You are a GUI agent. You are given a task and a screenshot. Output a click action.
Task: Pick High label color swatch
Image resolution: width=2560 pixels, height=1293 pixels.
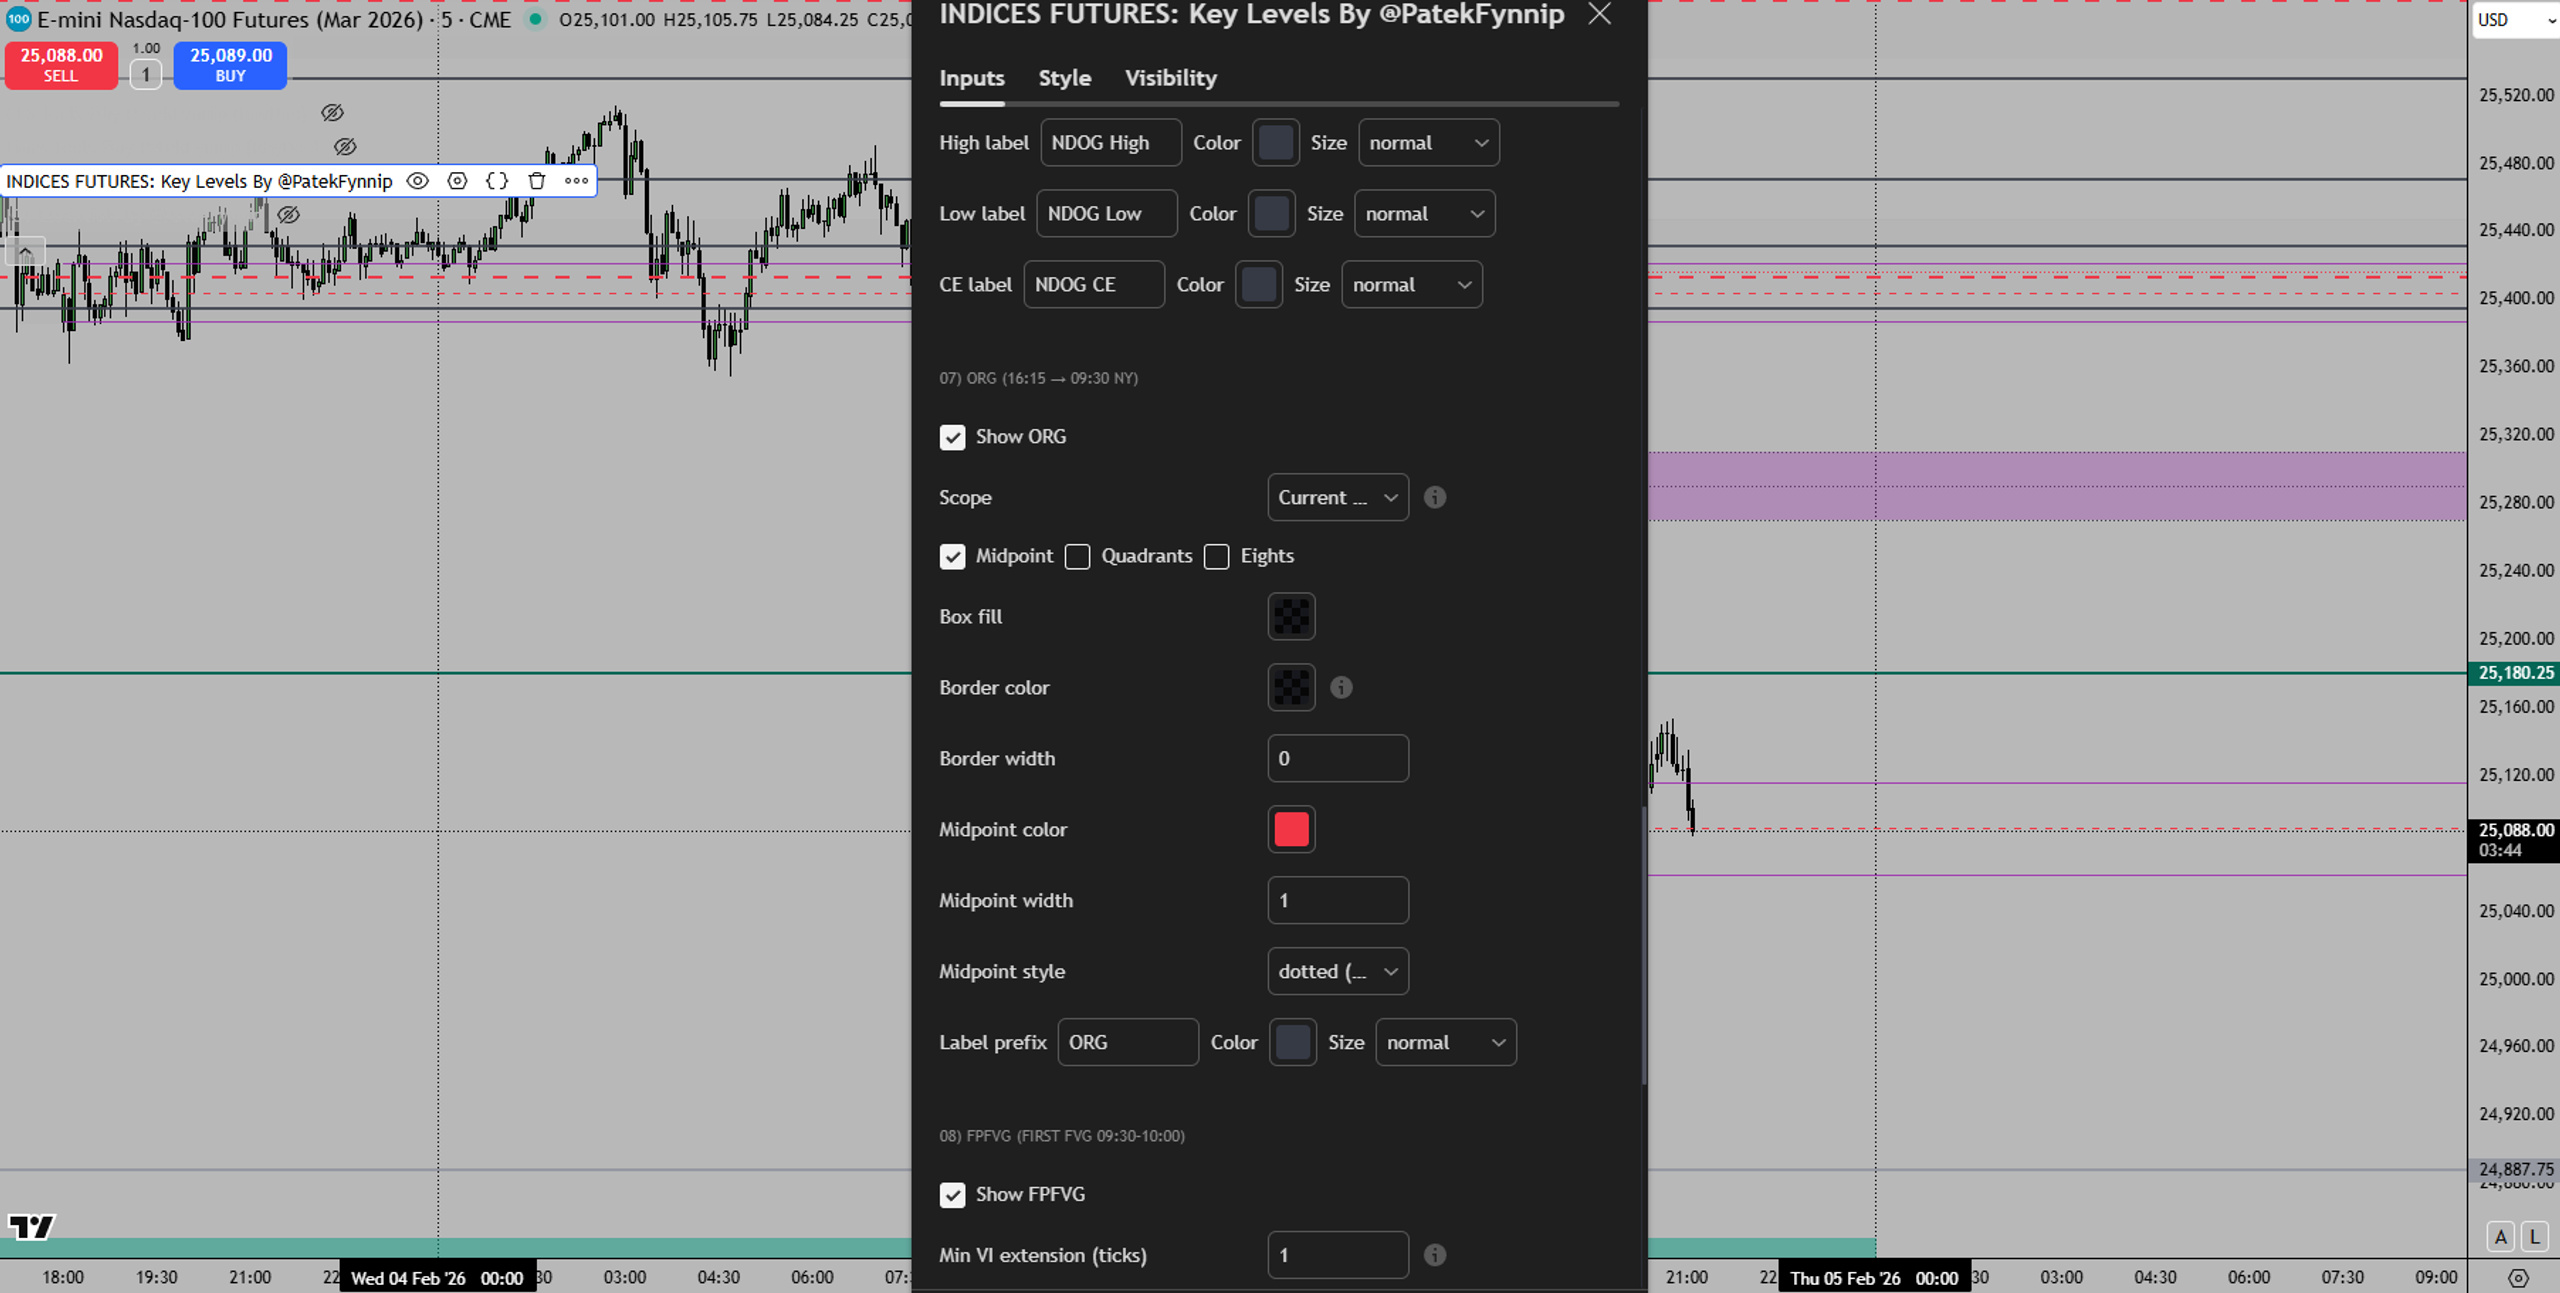tap(1275, 143)
